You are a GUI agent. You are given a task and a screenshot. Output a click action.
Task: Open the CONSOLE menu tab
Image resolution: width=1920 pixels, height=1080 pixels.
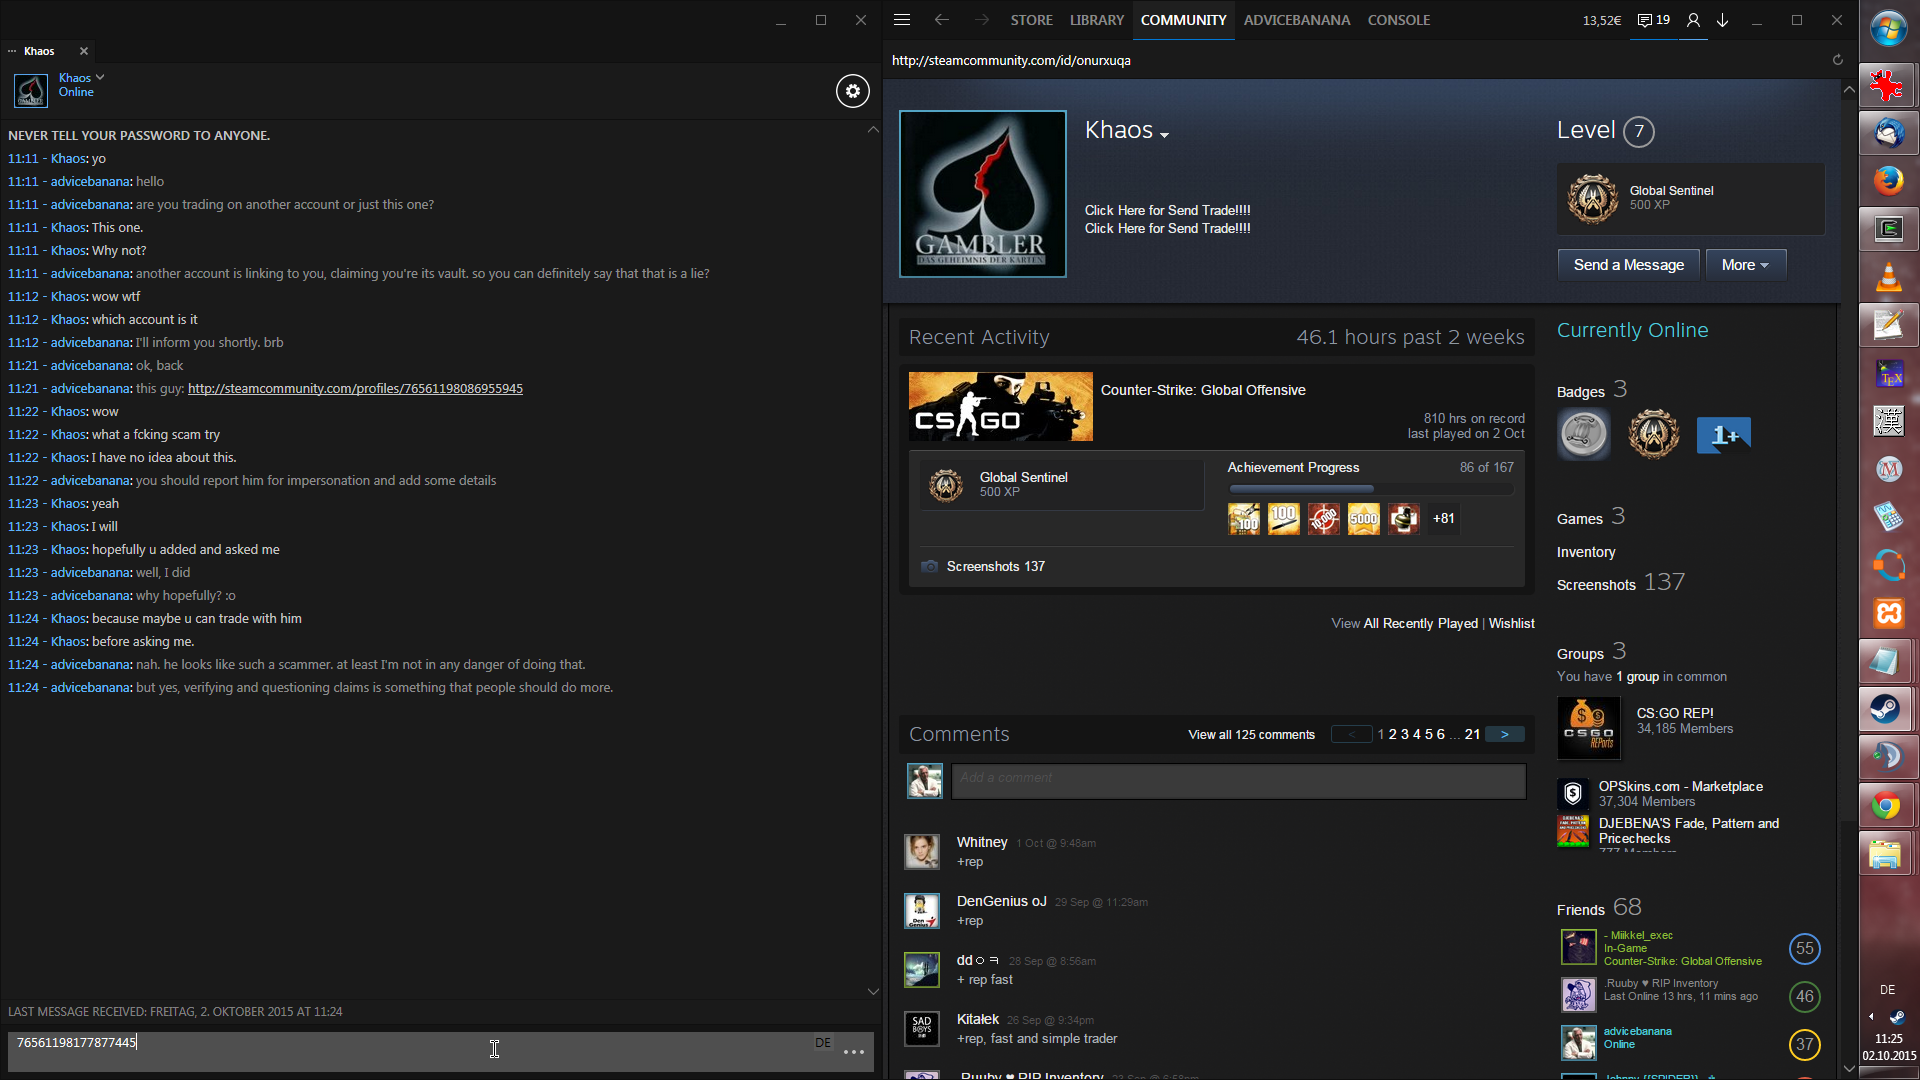(x=1398, y=20)
